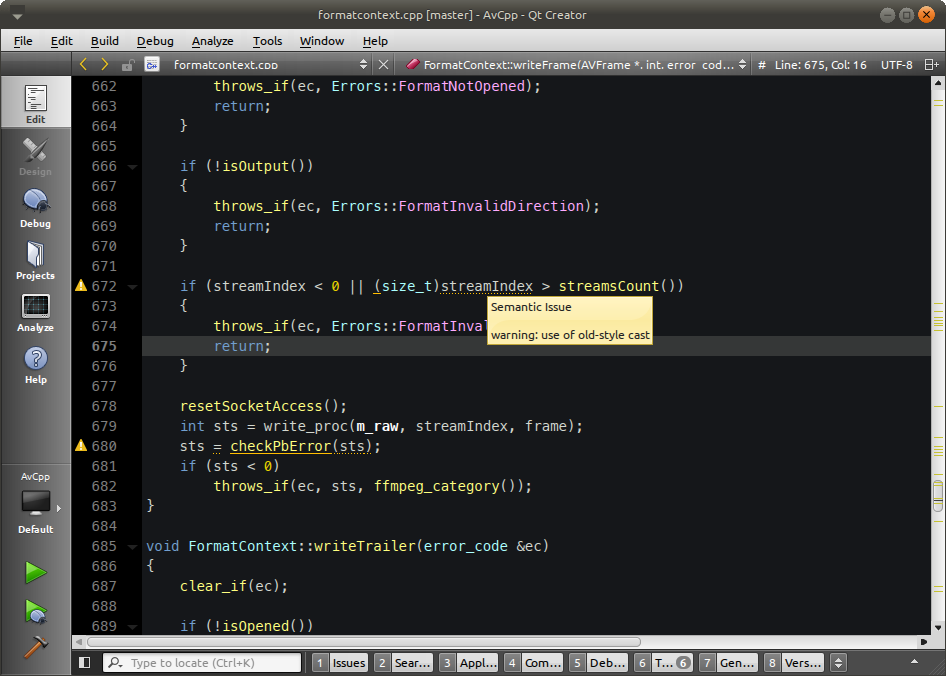946x676 pixels.
Task: Close the formatcontext.cpp document
Action: (383, 65)
